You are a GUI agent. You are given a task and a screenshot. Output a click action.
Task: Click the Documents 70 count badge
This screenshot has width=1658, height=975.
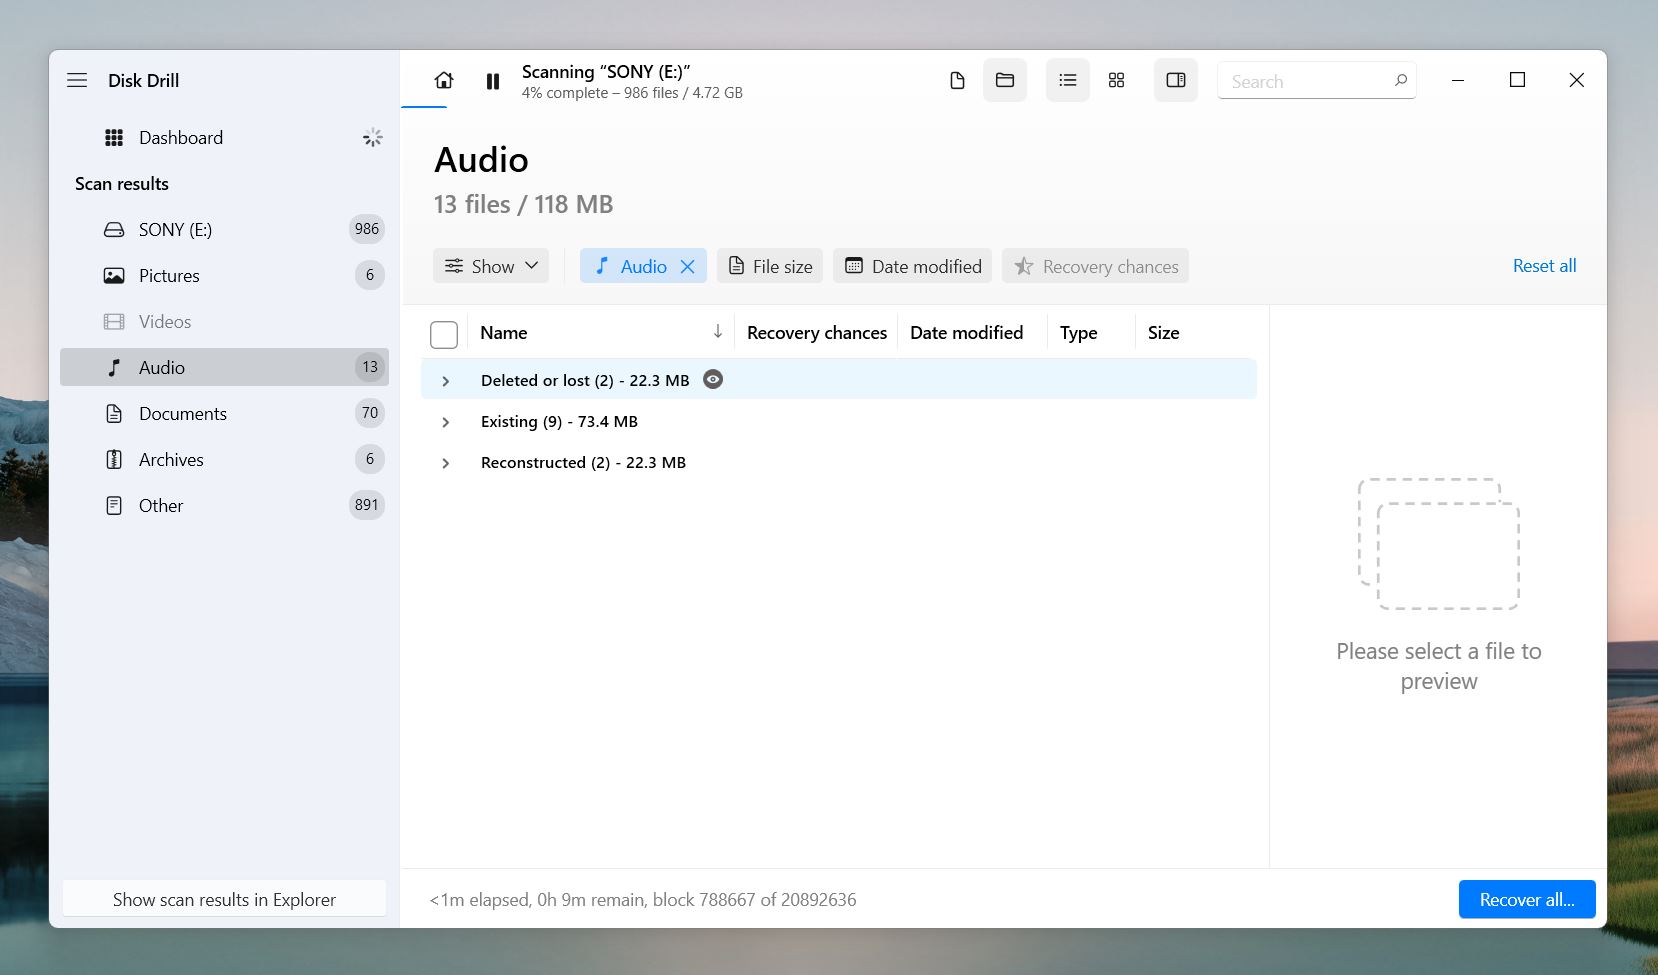tap(370, 413)
